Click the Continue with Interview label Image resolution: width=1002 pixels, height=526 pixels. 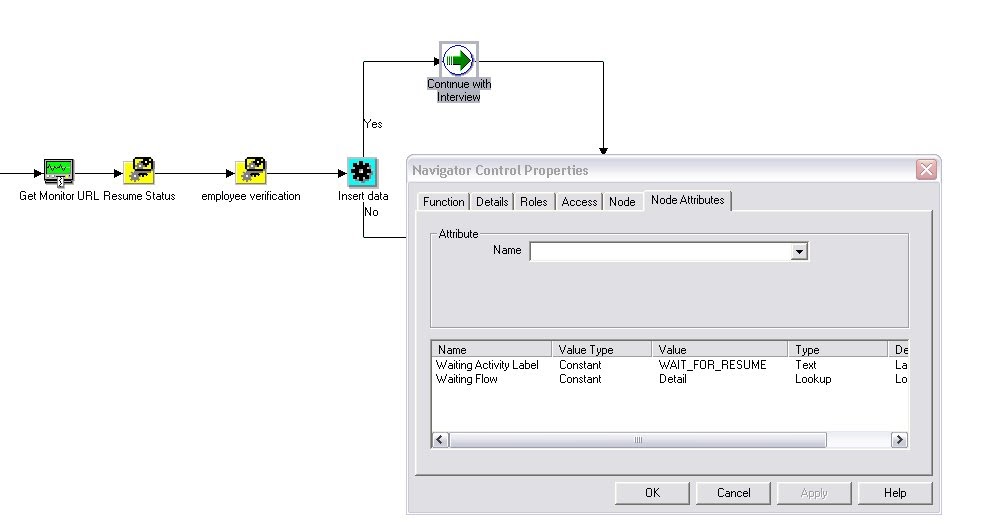click(459, 90)
